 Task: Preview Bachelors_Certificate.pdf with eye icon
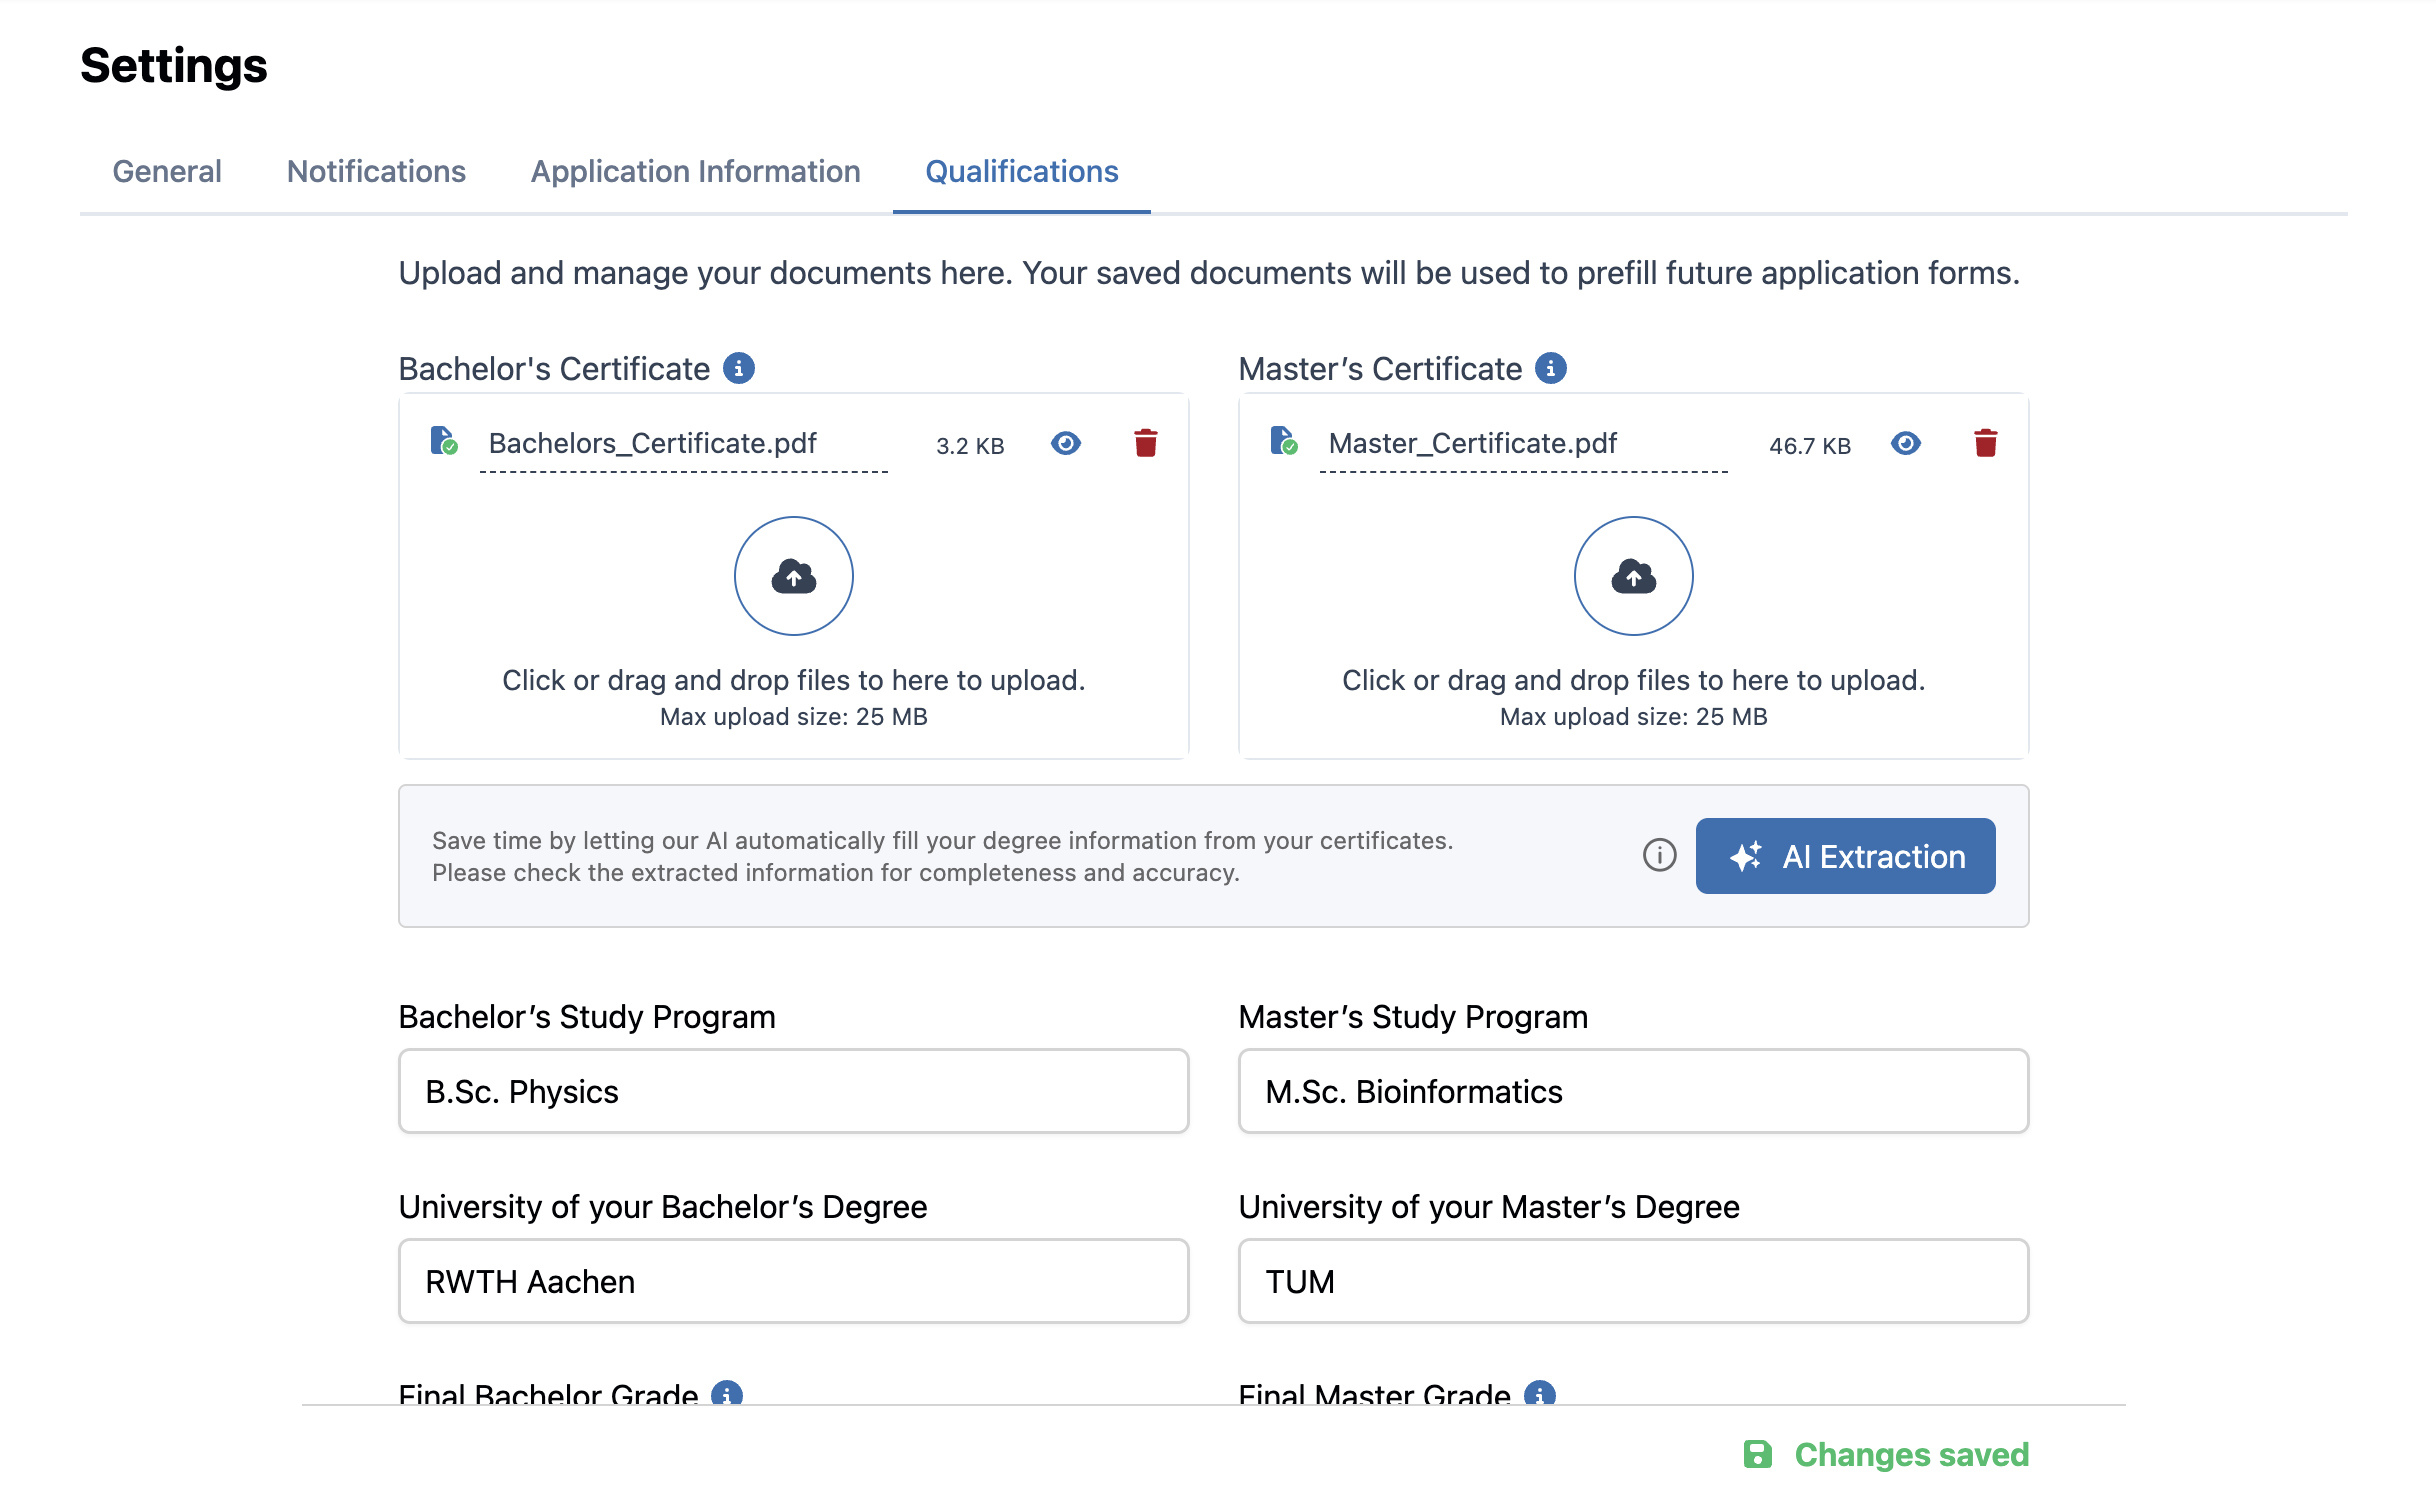coord(1066,443)
